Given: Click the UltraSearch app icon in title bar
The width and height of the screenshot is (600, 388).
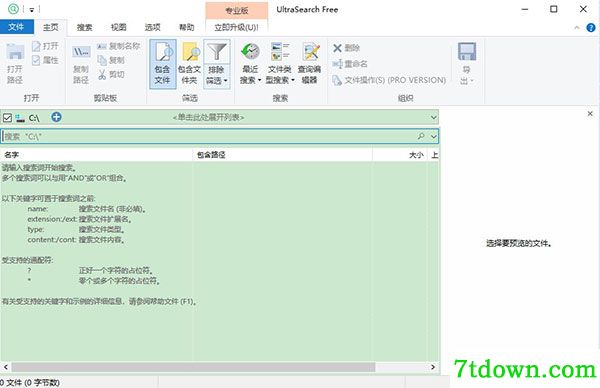Looking at the screenshot, I should (x=13, y=8).
